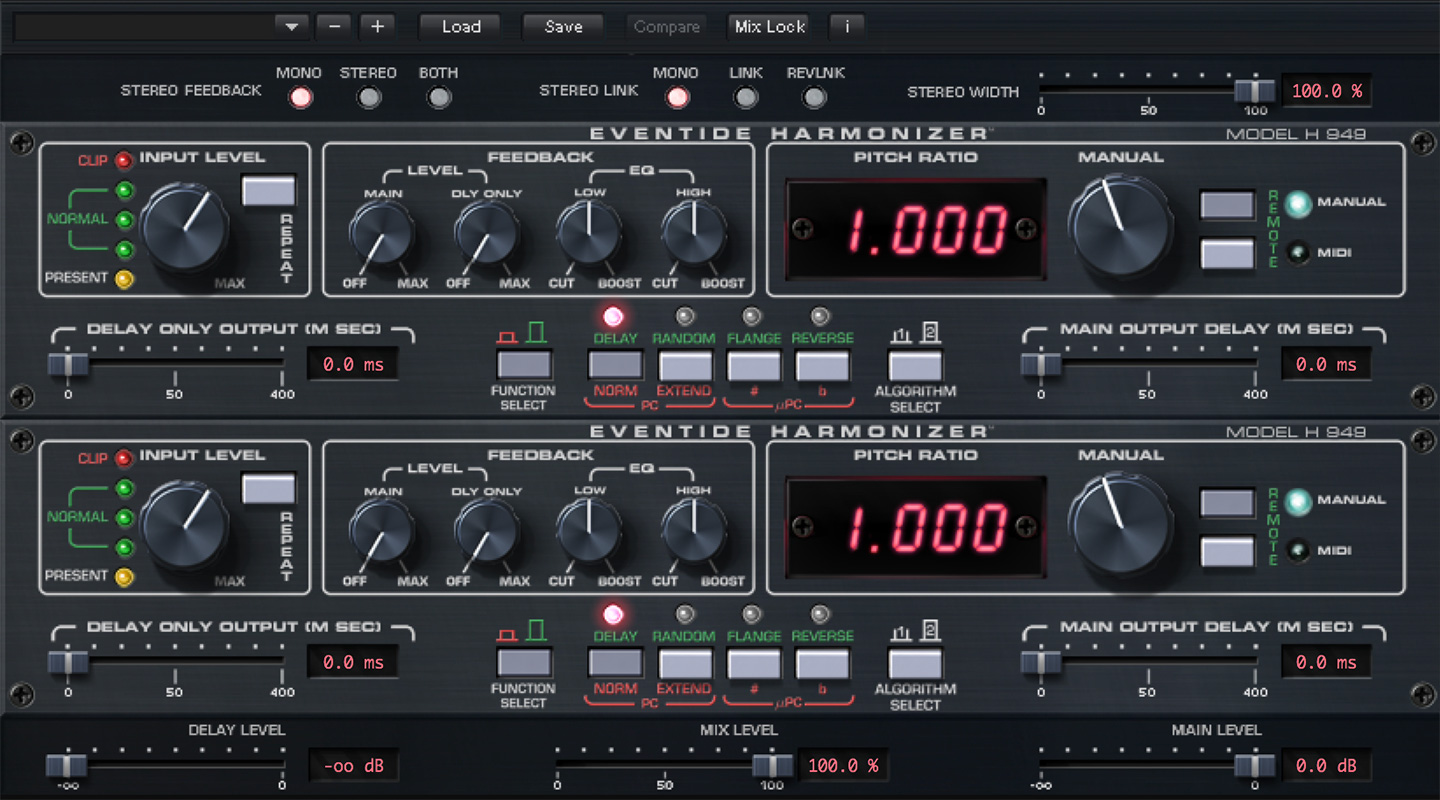Click bottom unit ALGORITHM SELECT button

915,663
